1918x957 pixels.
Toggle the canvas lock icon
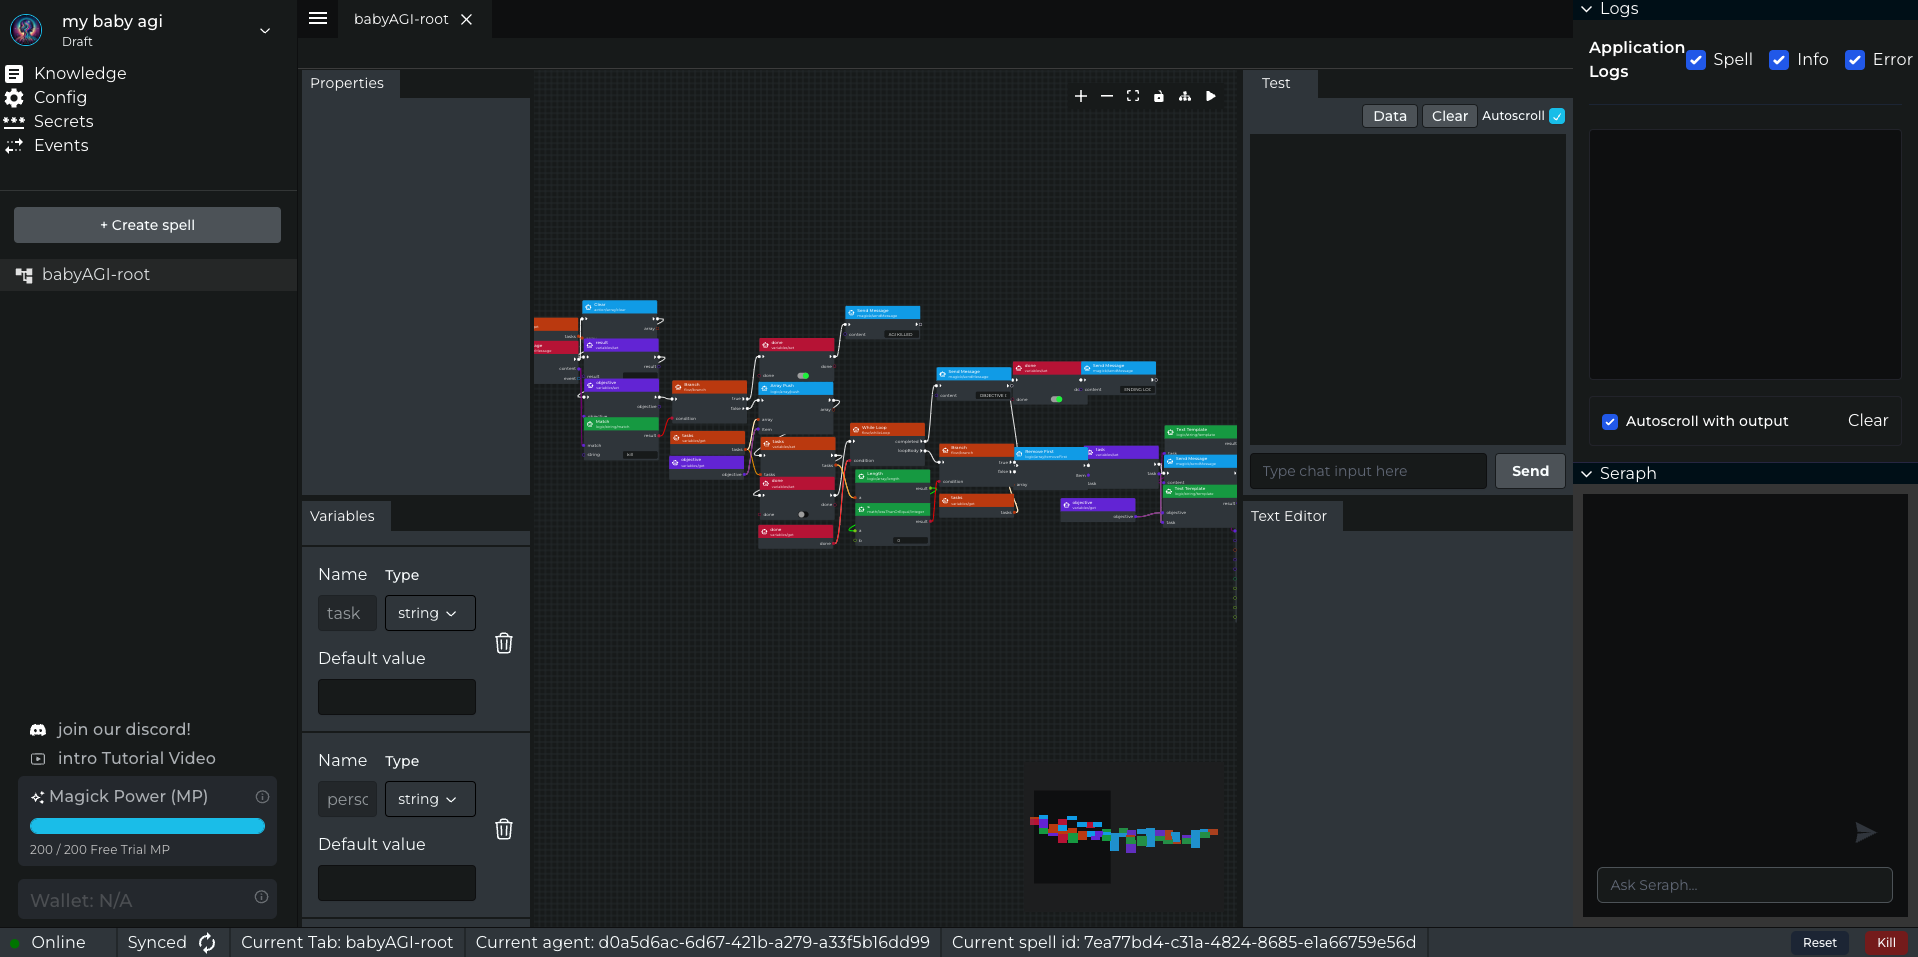tap(1158, 97)
